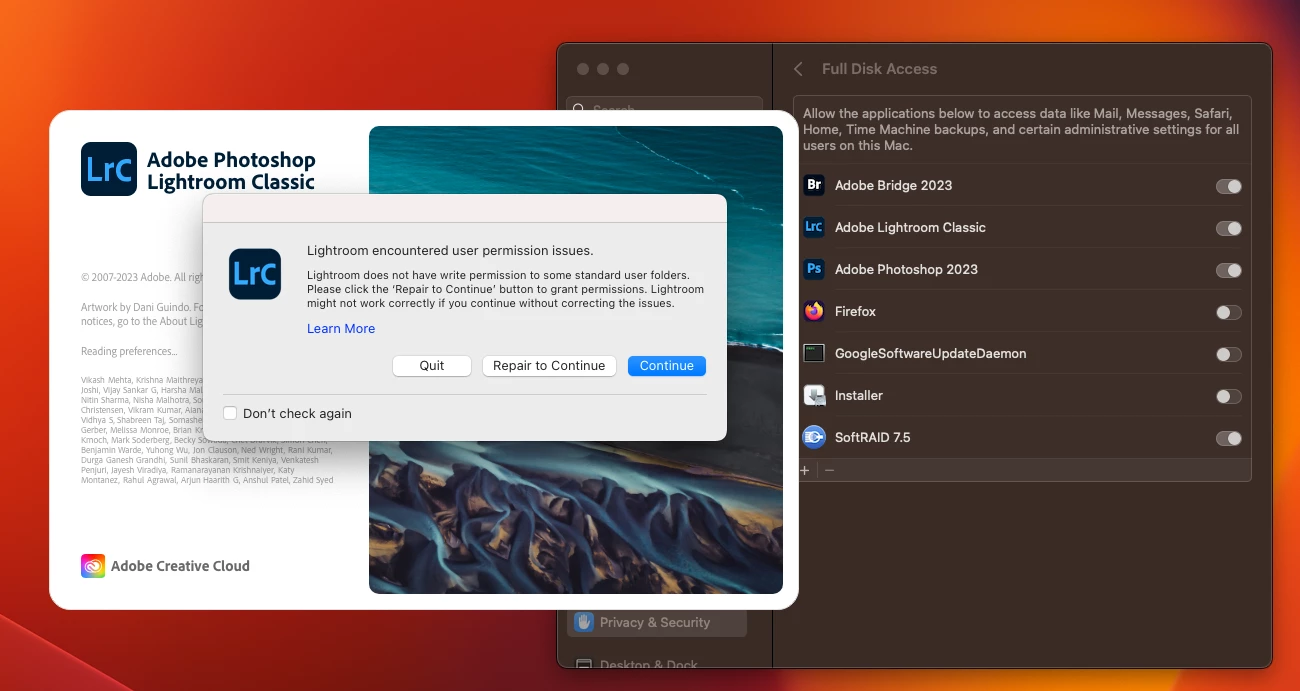Click the blue Continue button

pos(667,366)
